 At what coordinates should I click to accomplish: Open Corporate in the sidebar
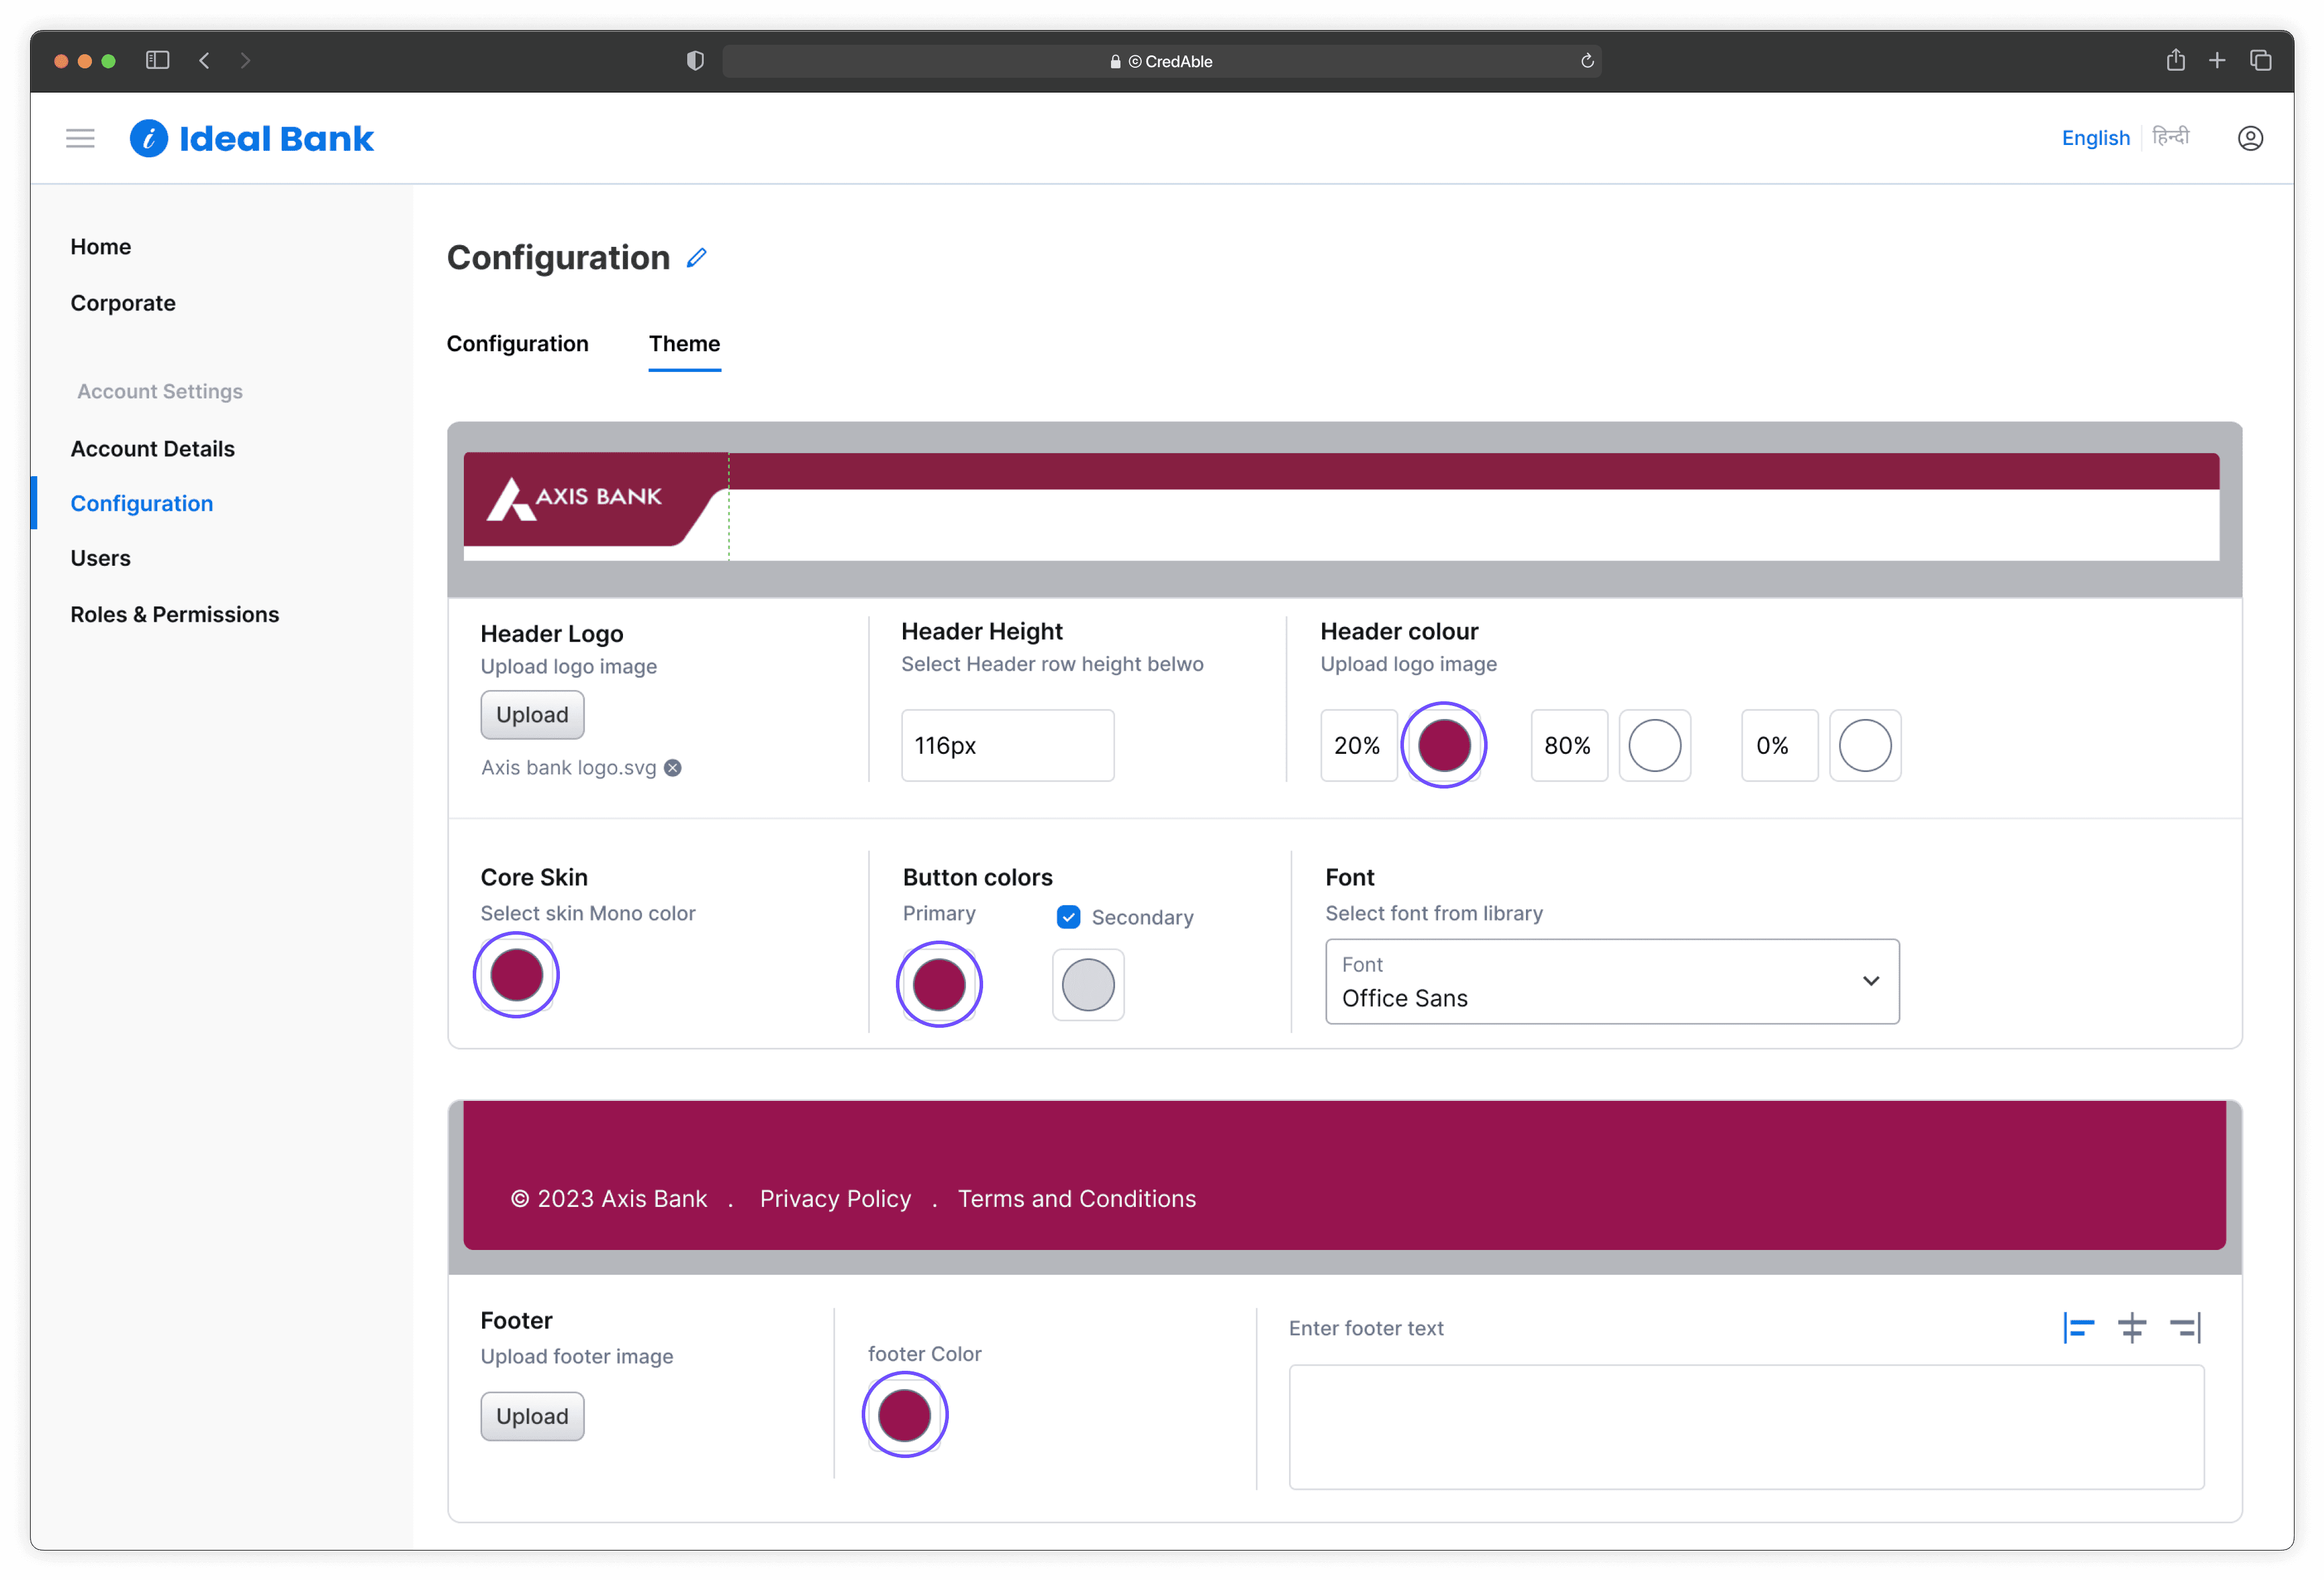[x=123, y=303]
